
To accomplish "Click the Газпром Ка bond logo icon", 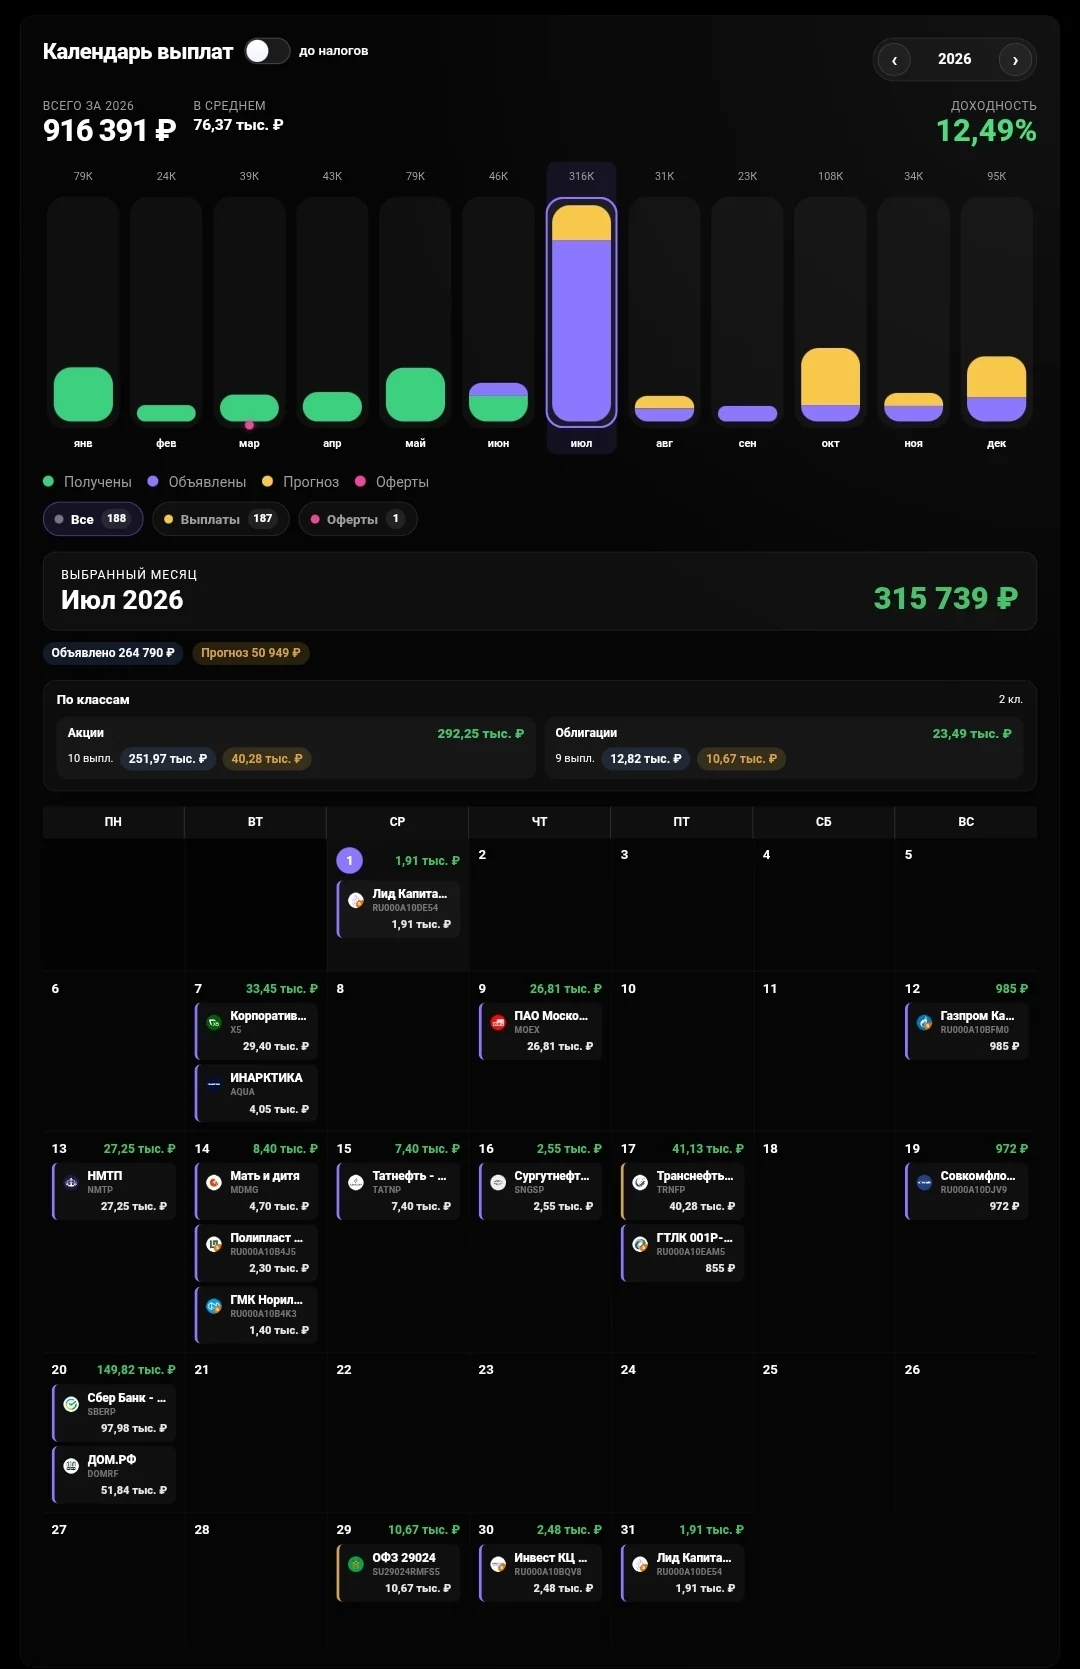I will pos(924,1023).
